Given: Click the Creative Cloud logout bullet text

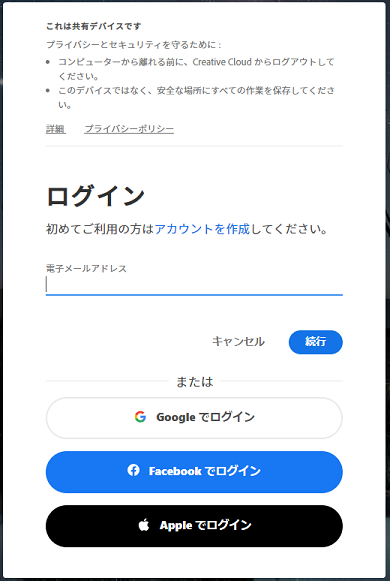Looking at the screenshot, I should point(196,69).
